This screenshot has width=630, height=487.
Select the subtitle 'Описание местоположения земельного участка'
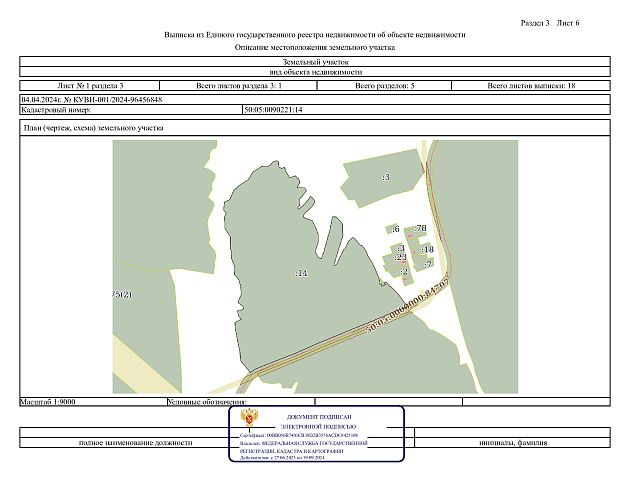315,47
